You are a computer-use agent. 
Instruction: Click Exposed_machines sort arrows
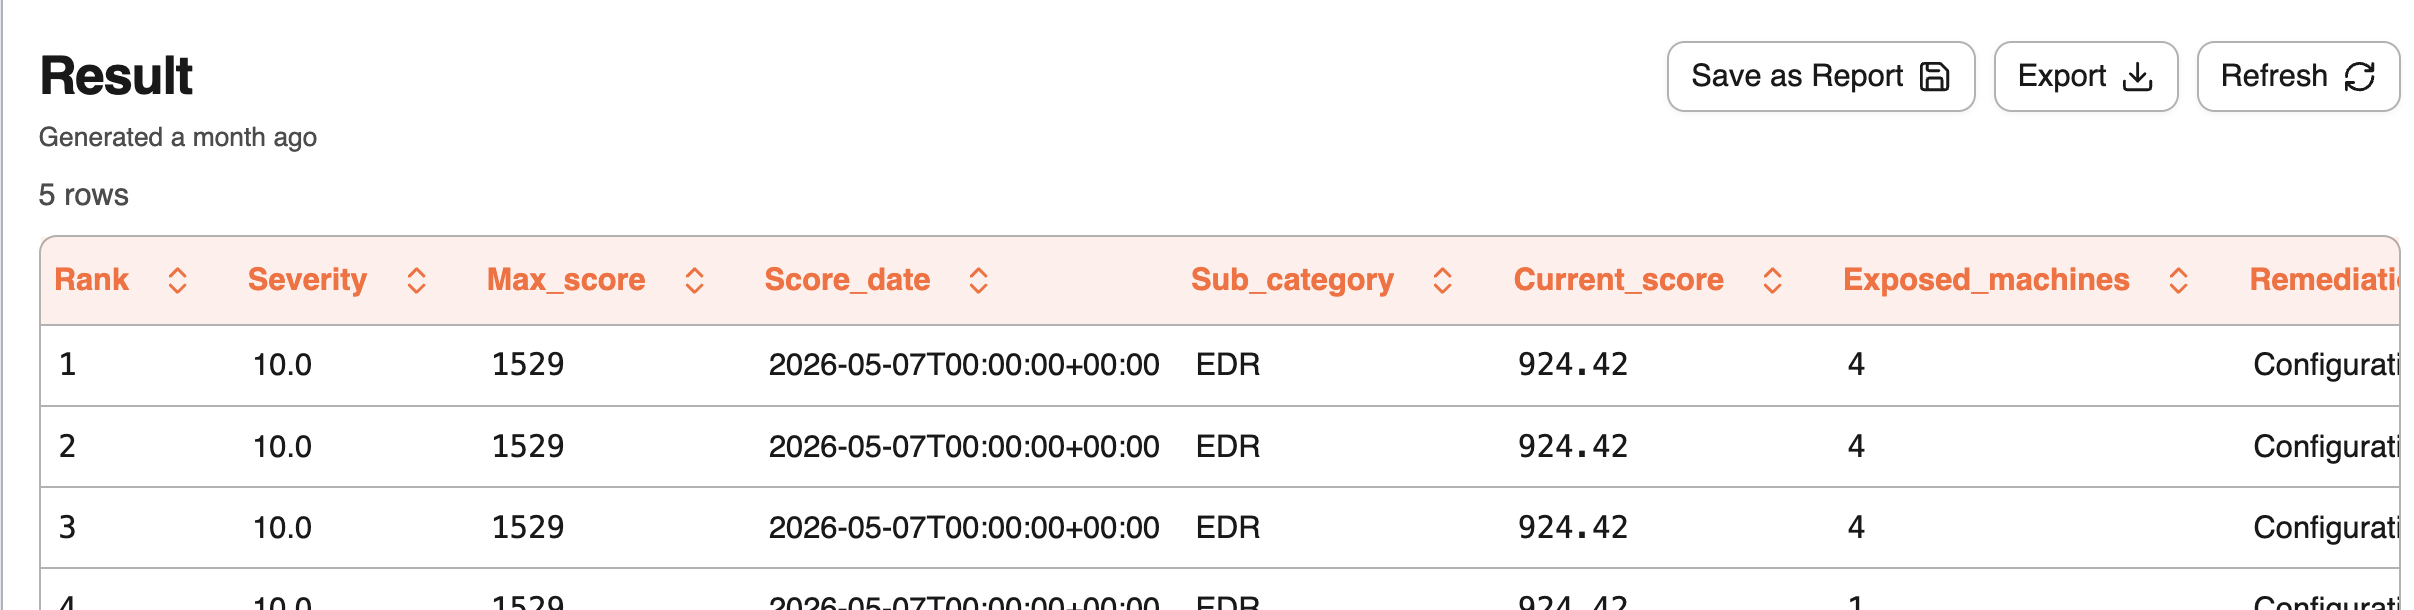coord(2178,281)
